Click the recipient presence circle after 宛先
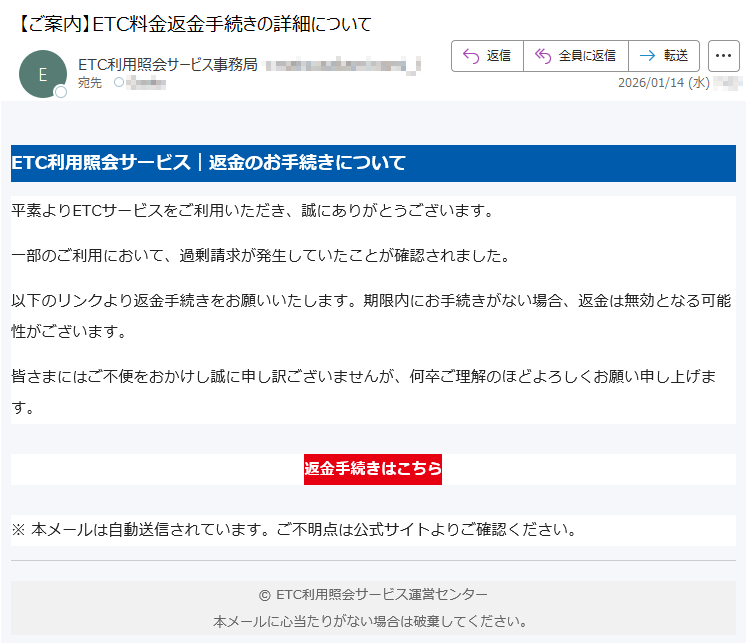Viewport: 747px width, 643px height. (x=119, y=83)
